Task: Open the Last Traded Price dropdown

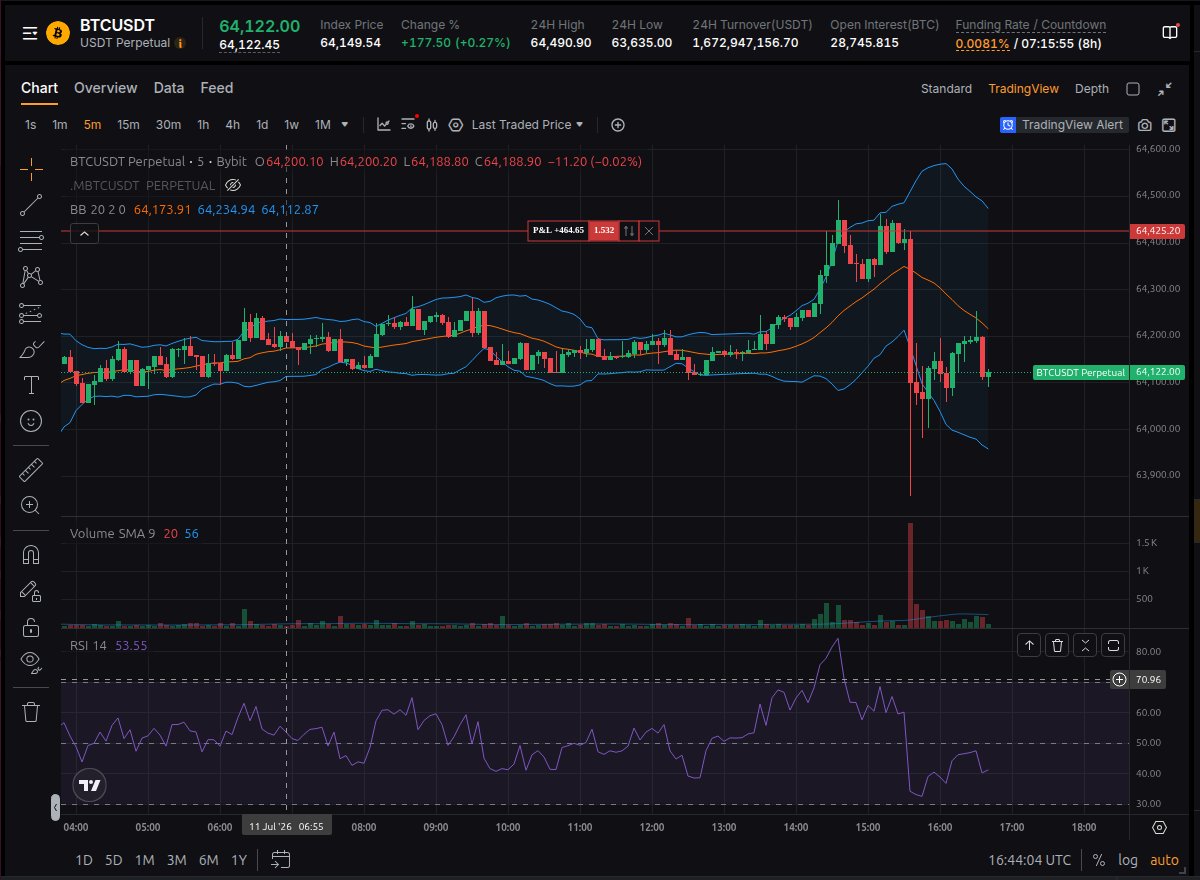Action: click(528, 125)
